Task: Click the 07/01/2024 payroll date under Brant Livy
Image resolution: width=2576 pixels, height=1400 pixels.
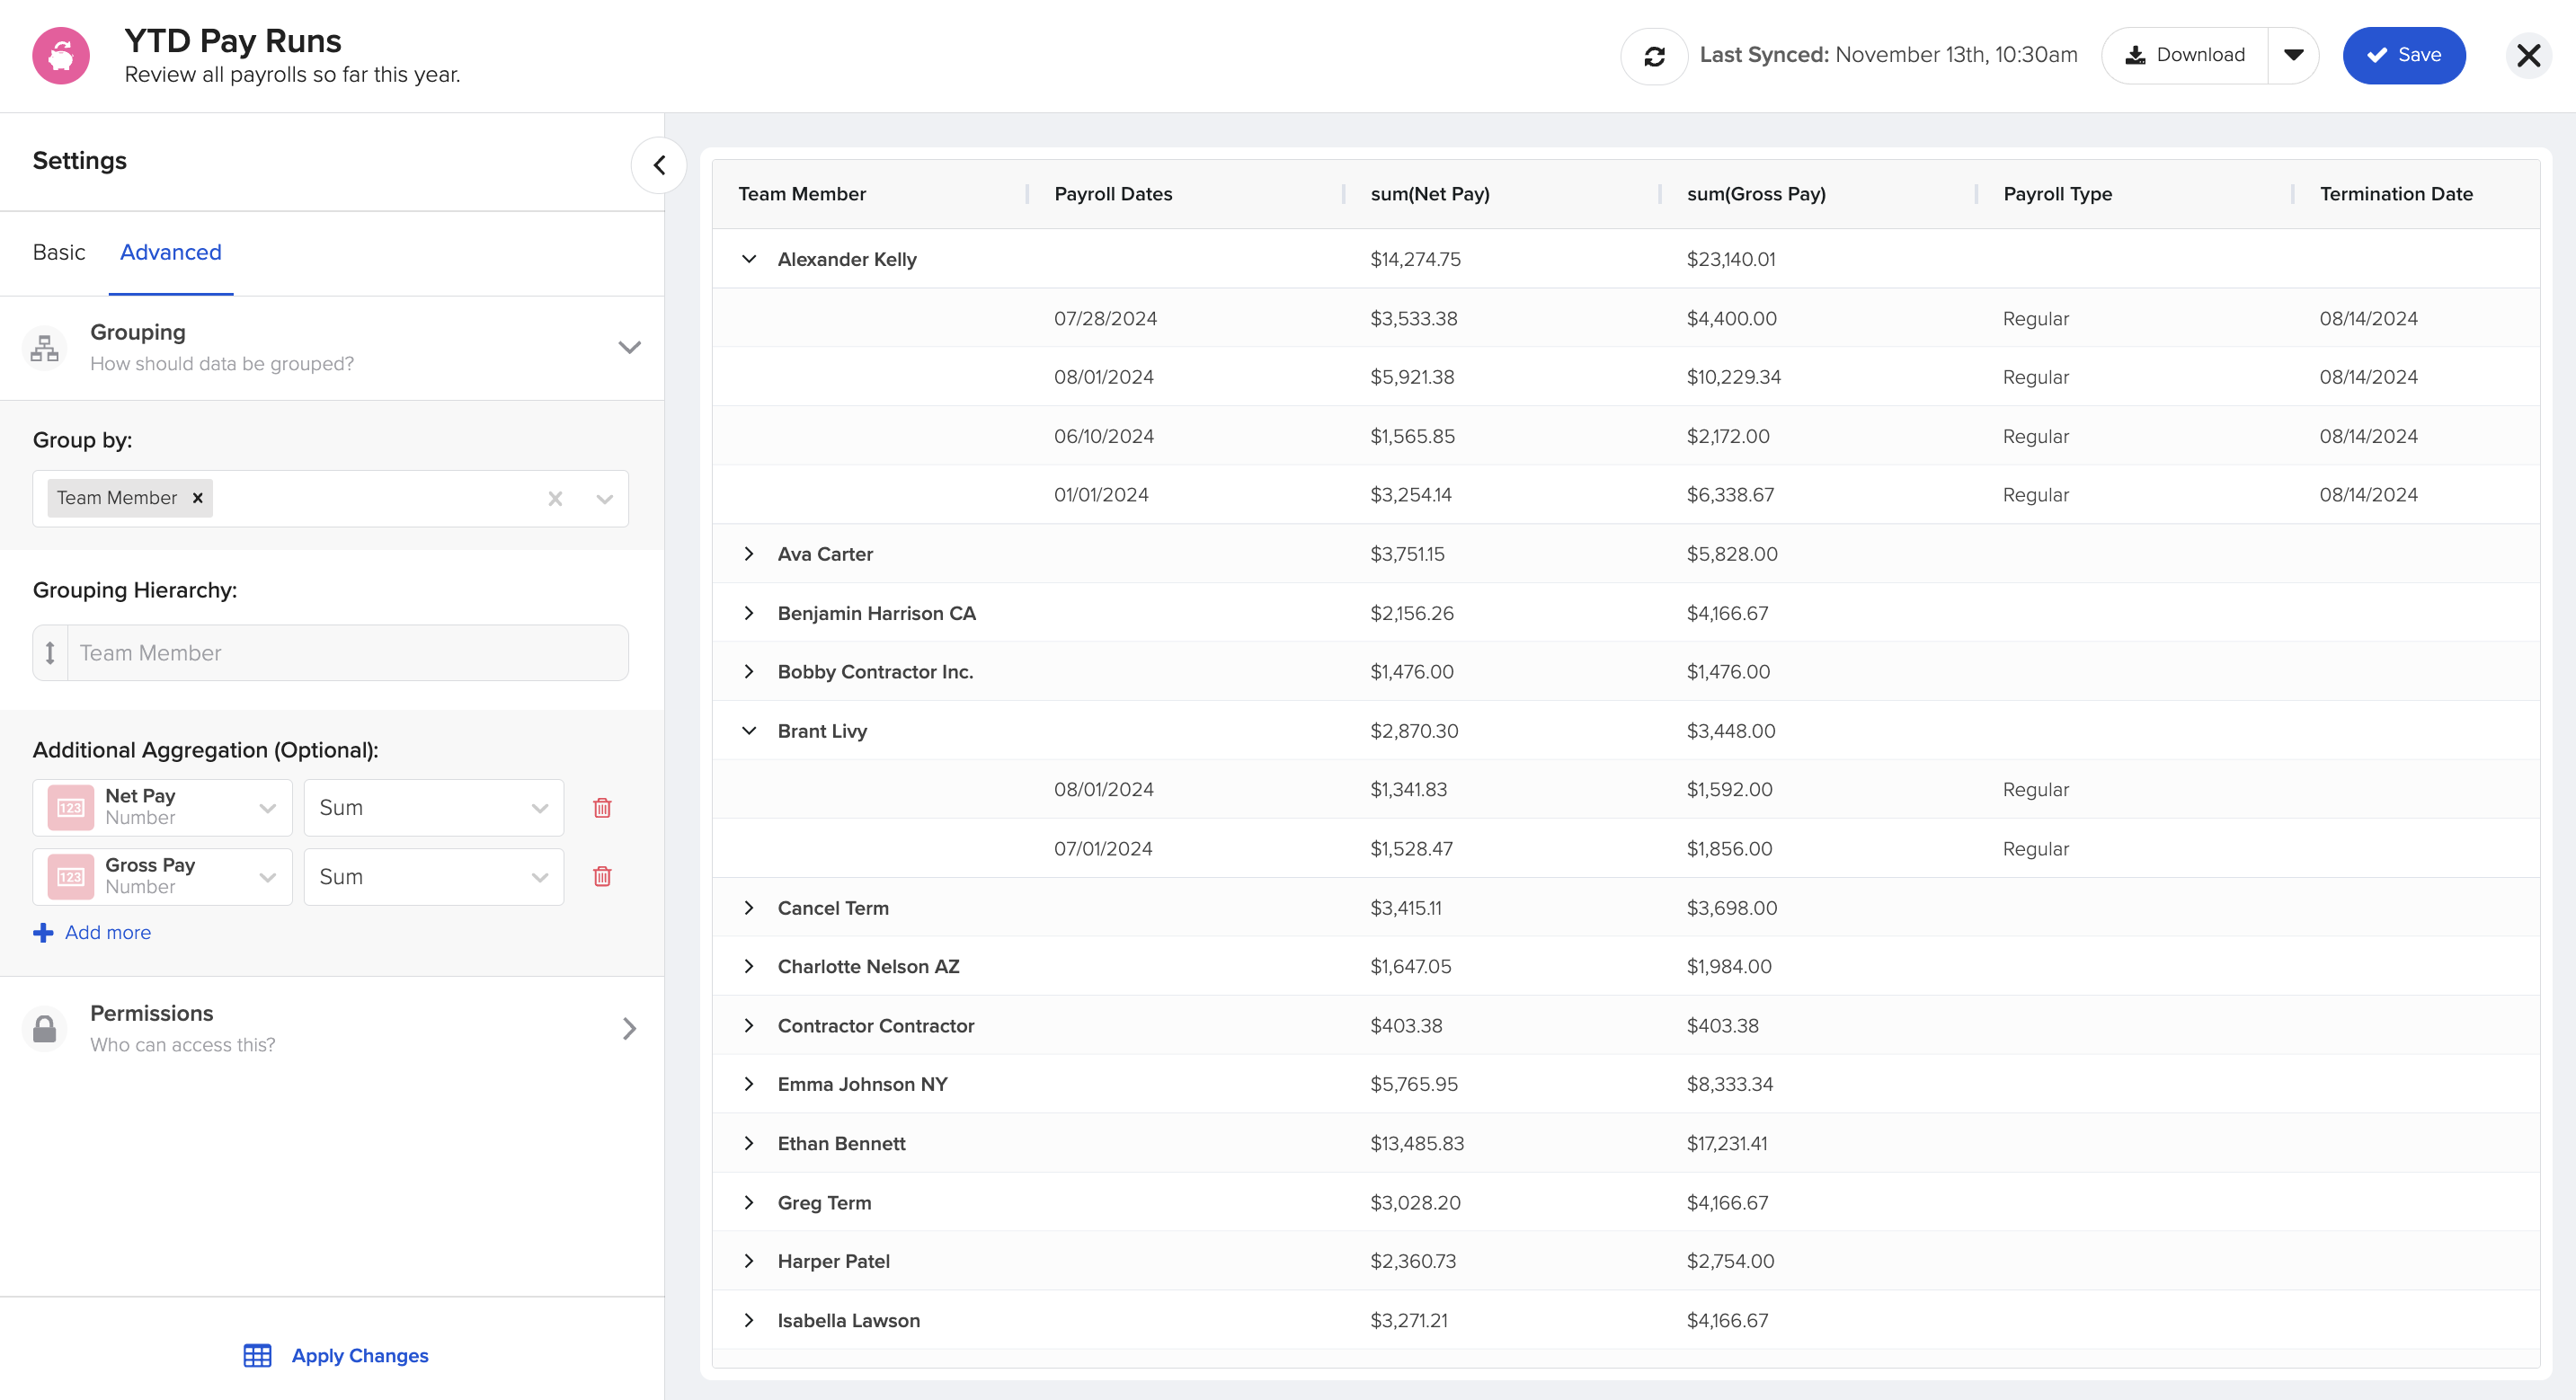Action: pos(1103,848)
